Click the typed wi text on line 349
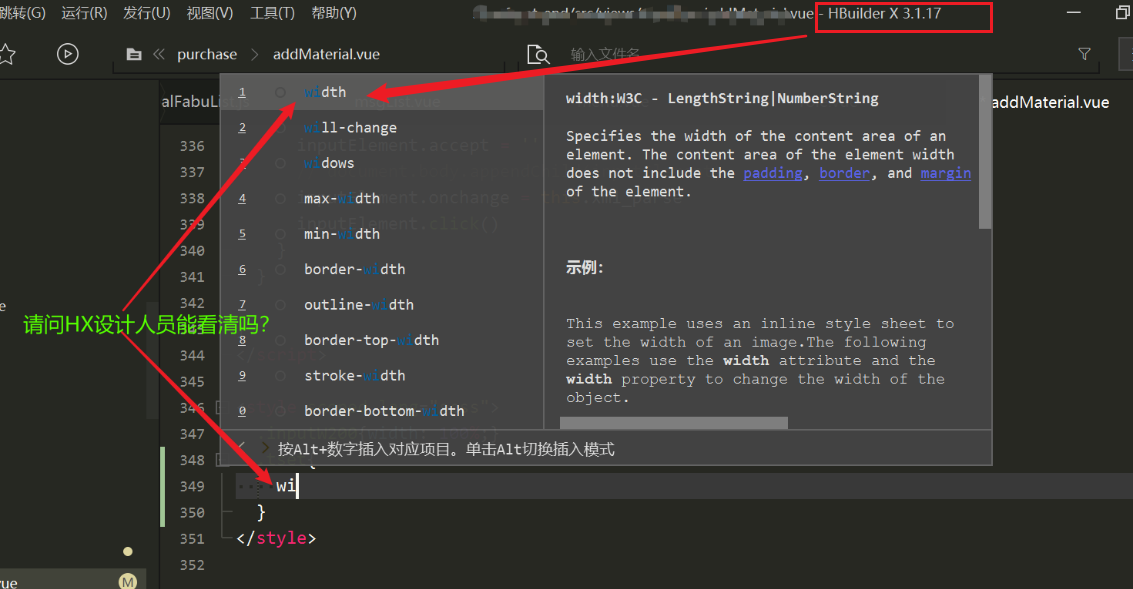Viewport: 1133px width, 589px height. coord(285,486)
